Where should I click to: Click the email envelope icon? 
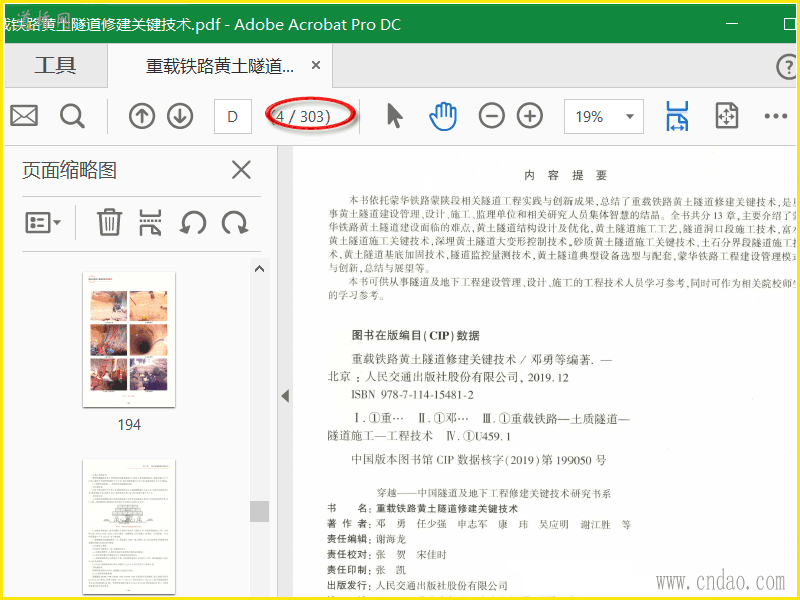pyautogui.click(x=24, y=116)
